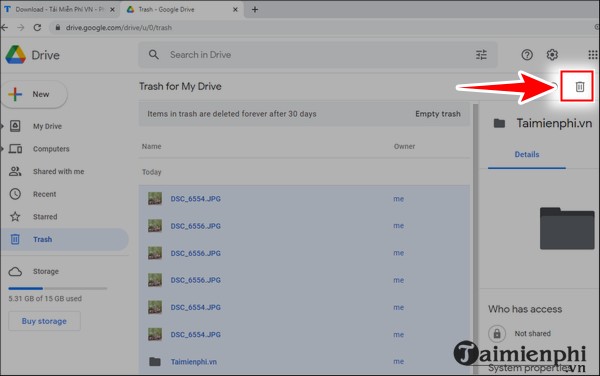This screenshot has height=376, width=600.
Task: Sort by the Name column header
Action: click(152, 146)
